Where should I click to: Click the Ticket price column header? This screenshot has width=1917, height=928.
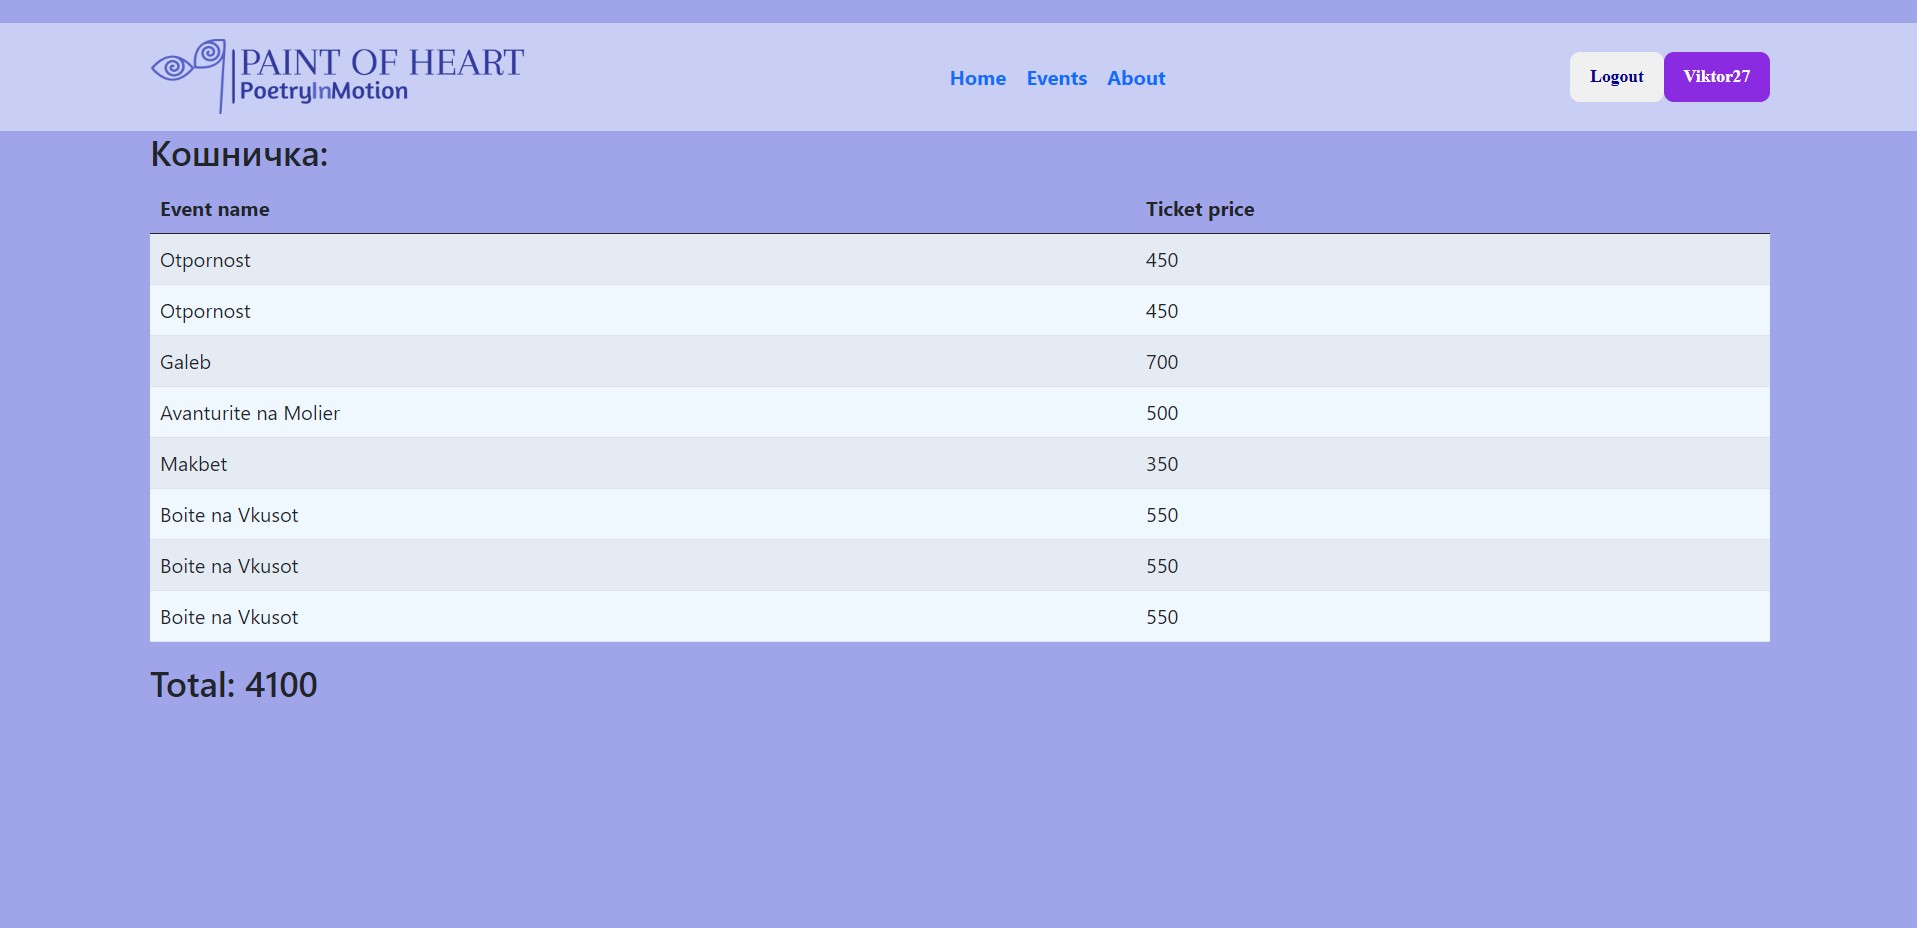coord(1199,209)
